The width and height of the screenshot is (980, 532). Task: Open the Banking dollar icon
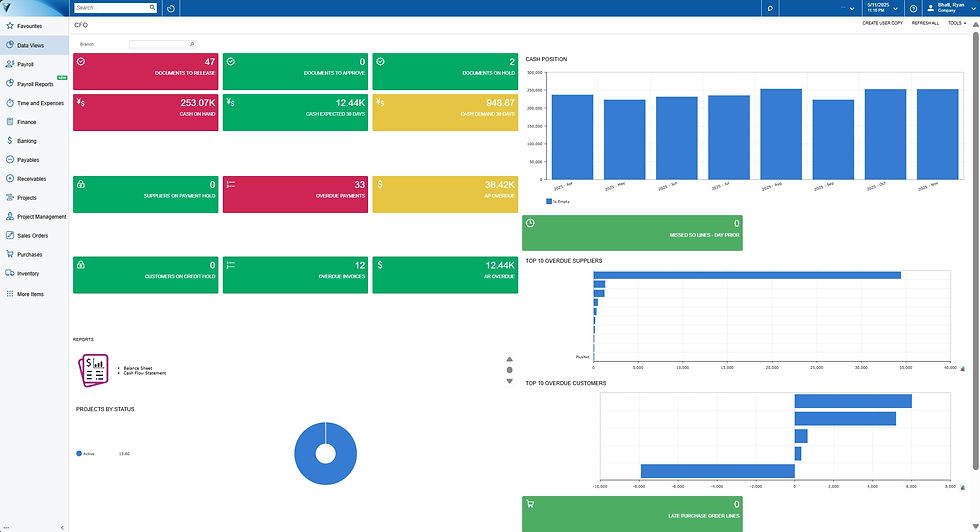(x=9, y=141)
